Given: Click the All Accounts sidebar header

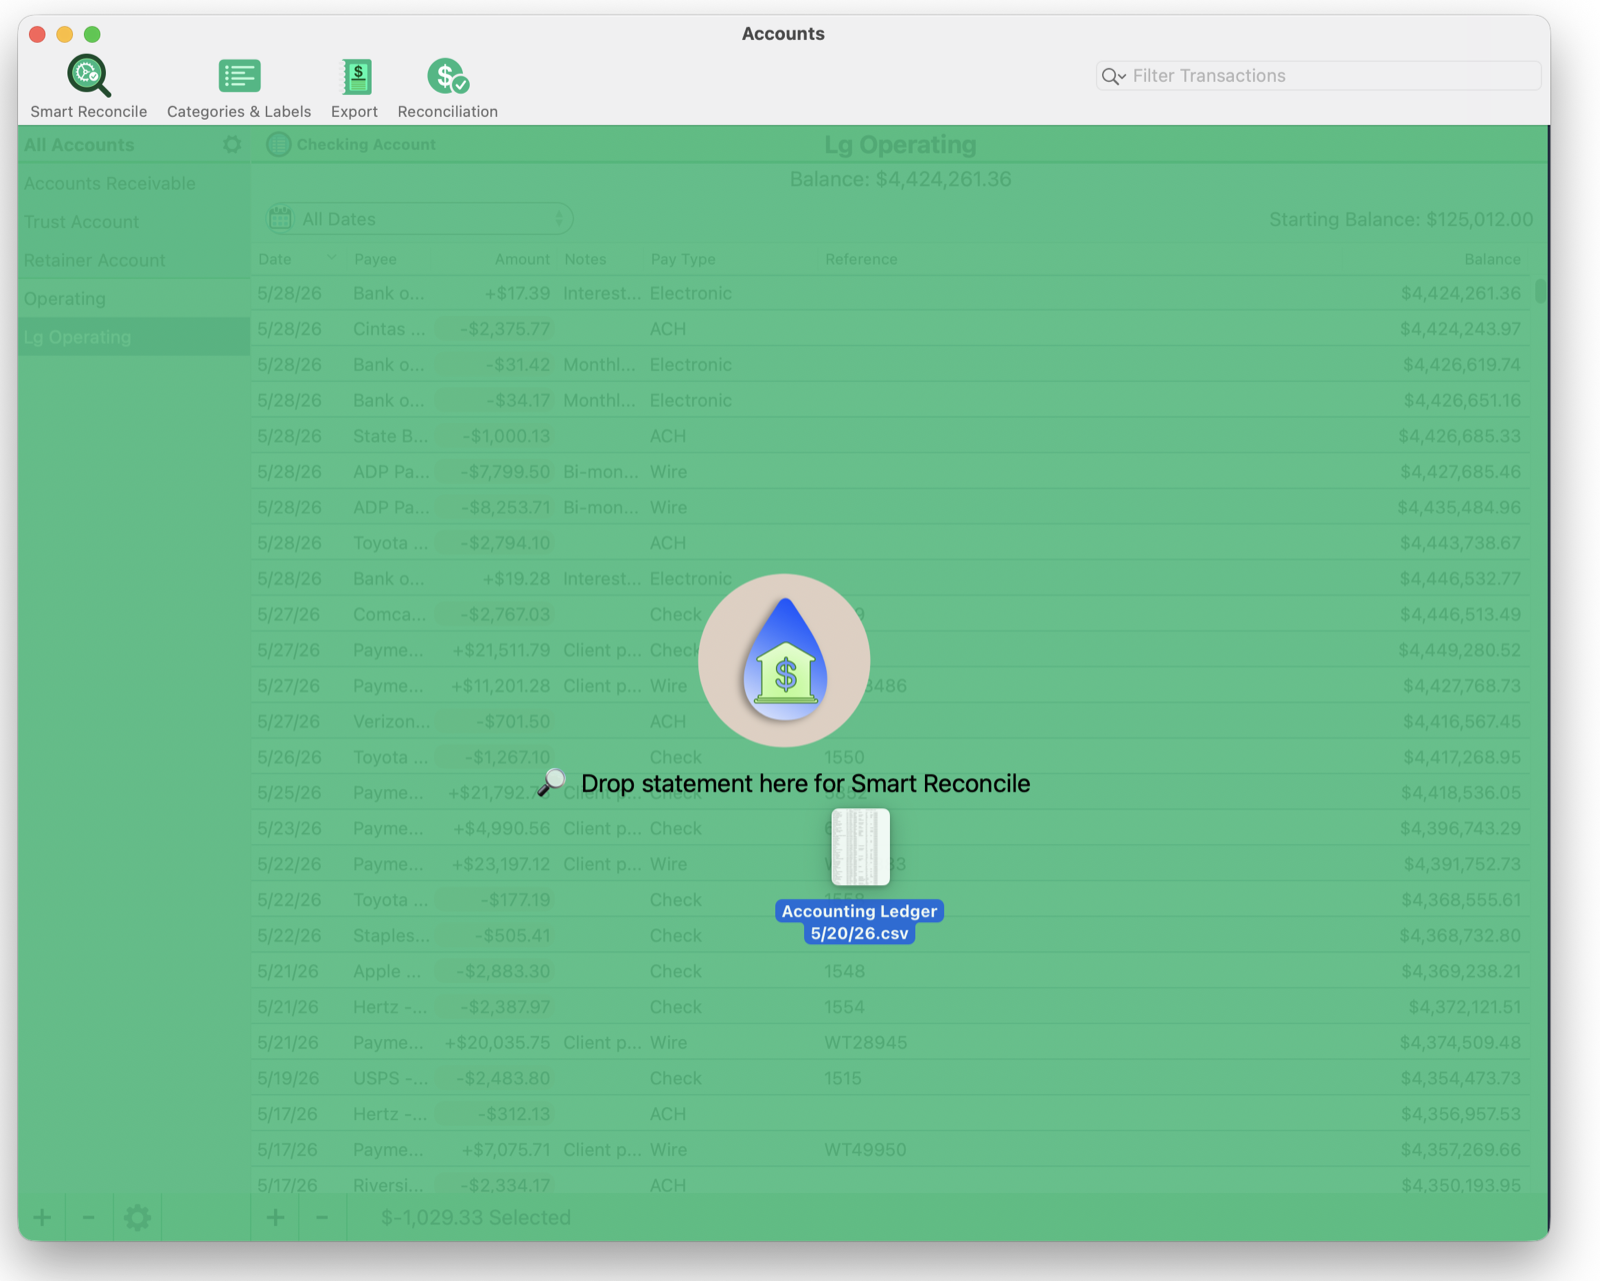Looking at the screenshot, I should pos(79,145).
